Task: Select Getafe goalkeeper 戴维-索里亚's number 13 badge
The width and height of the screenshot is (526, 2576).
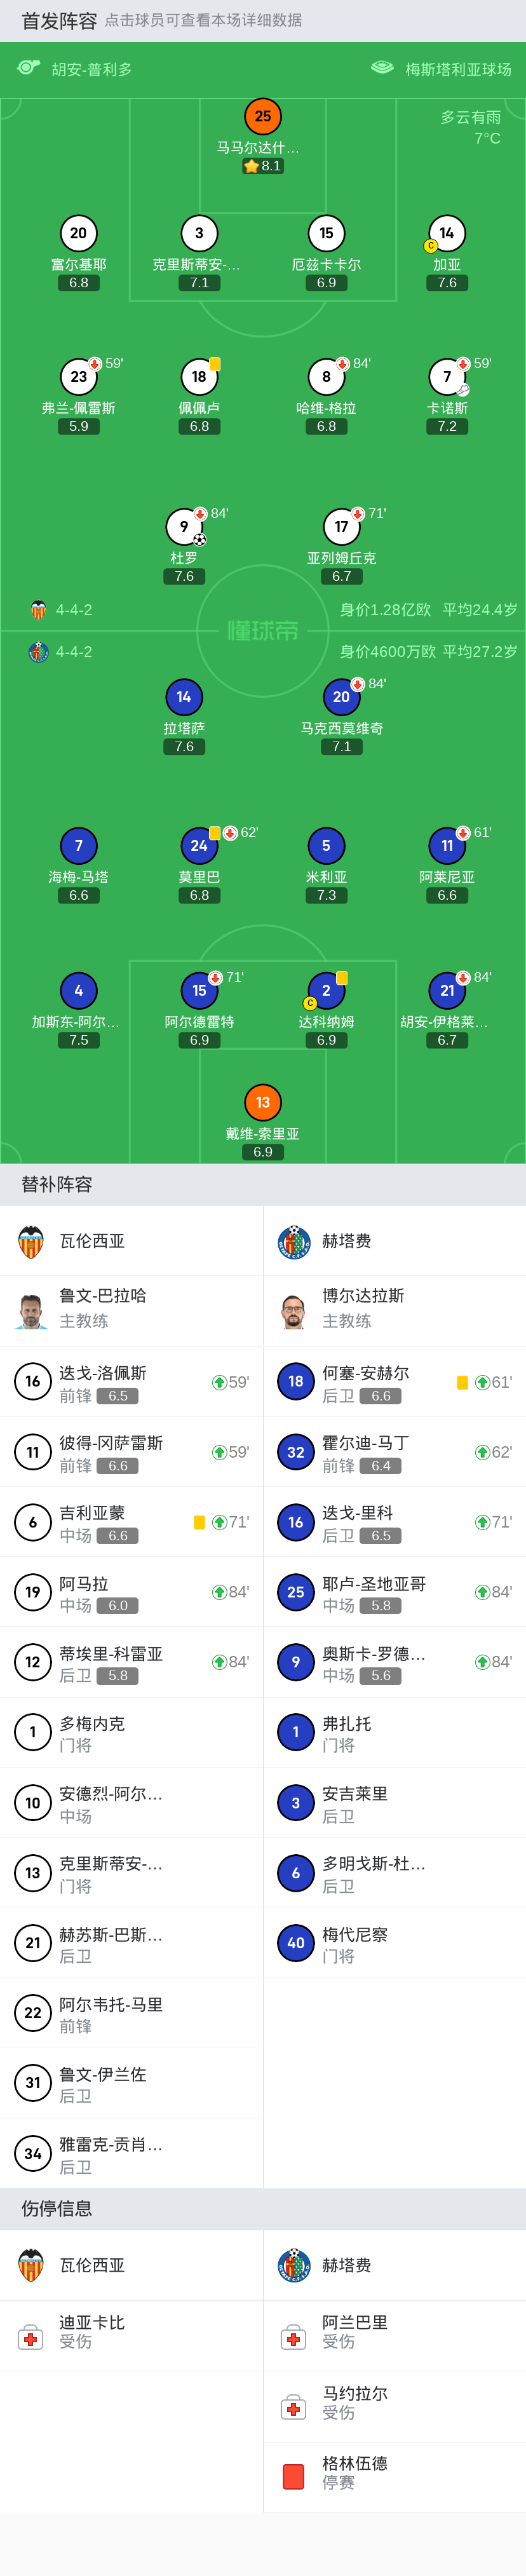Action: click(x=262, y=1102)
